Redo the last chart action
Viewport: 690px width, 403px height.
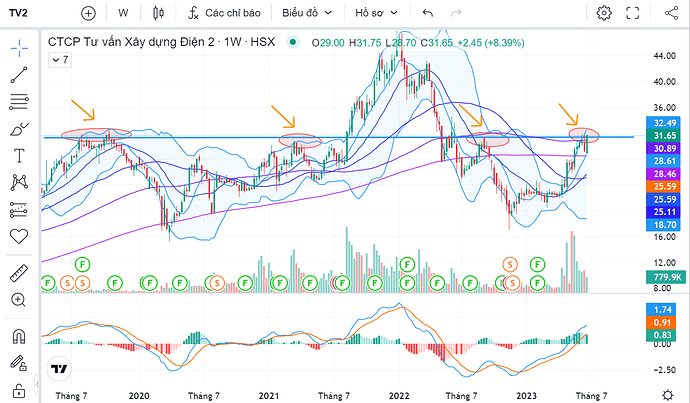(456, 13)
